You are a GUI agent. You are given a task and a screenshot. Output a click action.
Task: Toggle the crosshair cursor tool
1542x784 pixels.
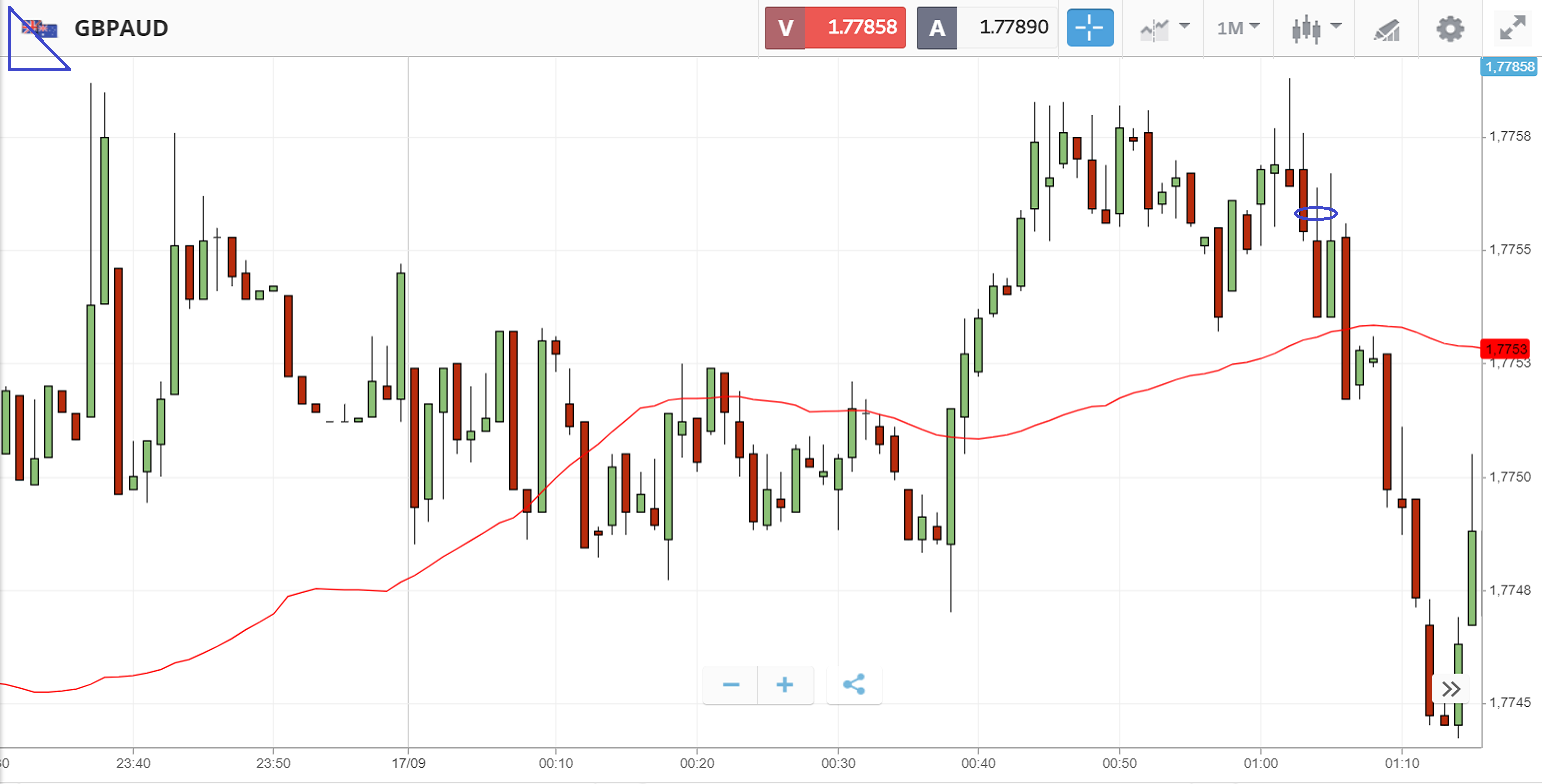(x=1089, y=28)
